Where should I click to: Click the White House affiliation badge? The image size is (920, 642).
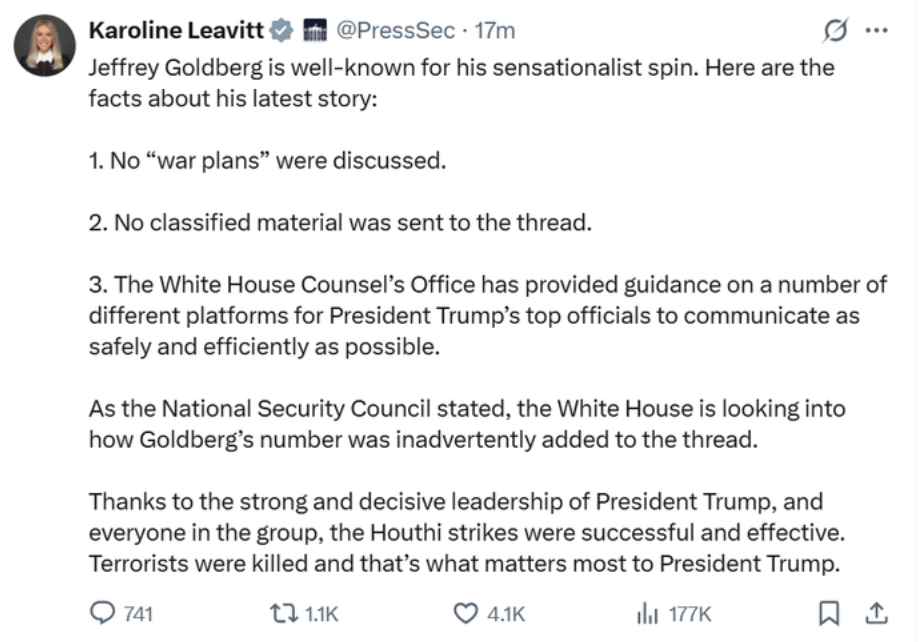pyautogui.click(x=313, y=31)
